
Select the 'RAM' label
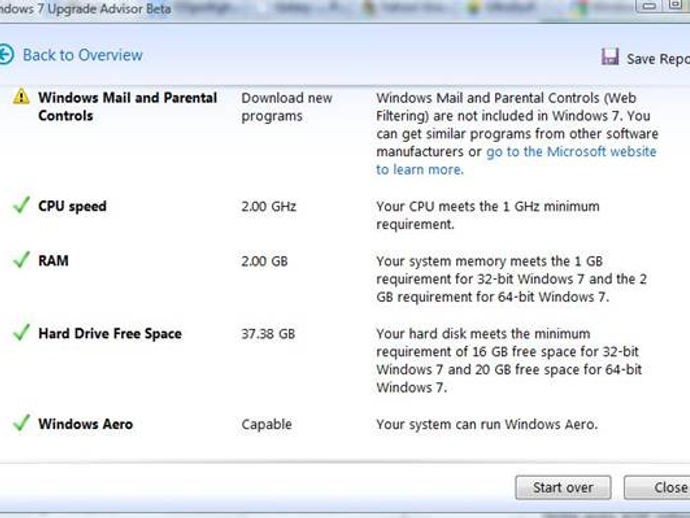pyautogui.click(x=53, y=261)
